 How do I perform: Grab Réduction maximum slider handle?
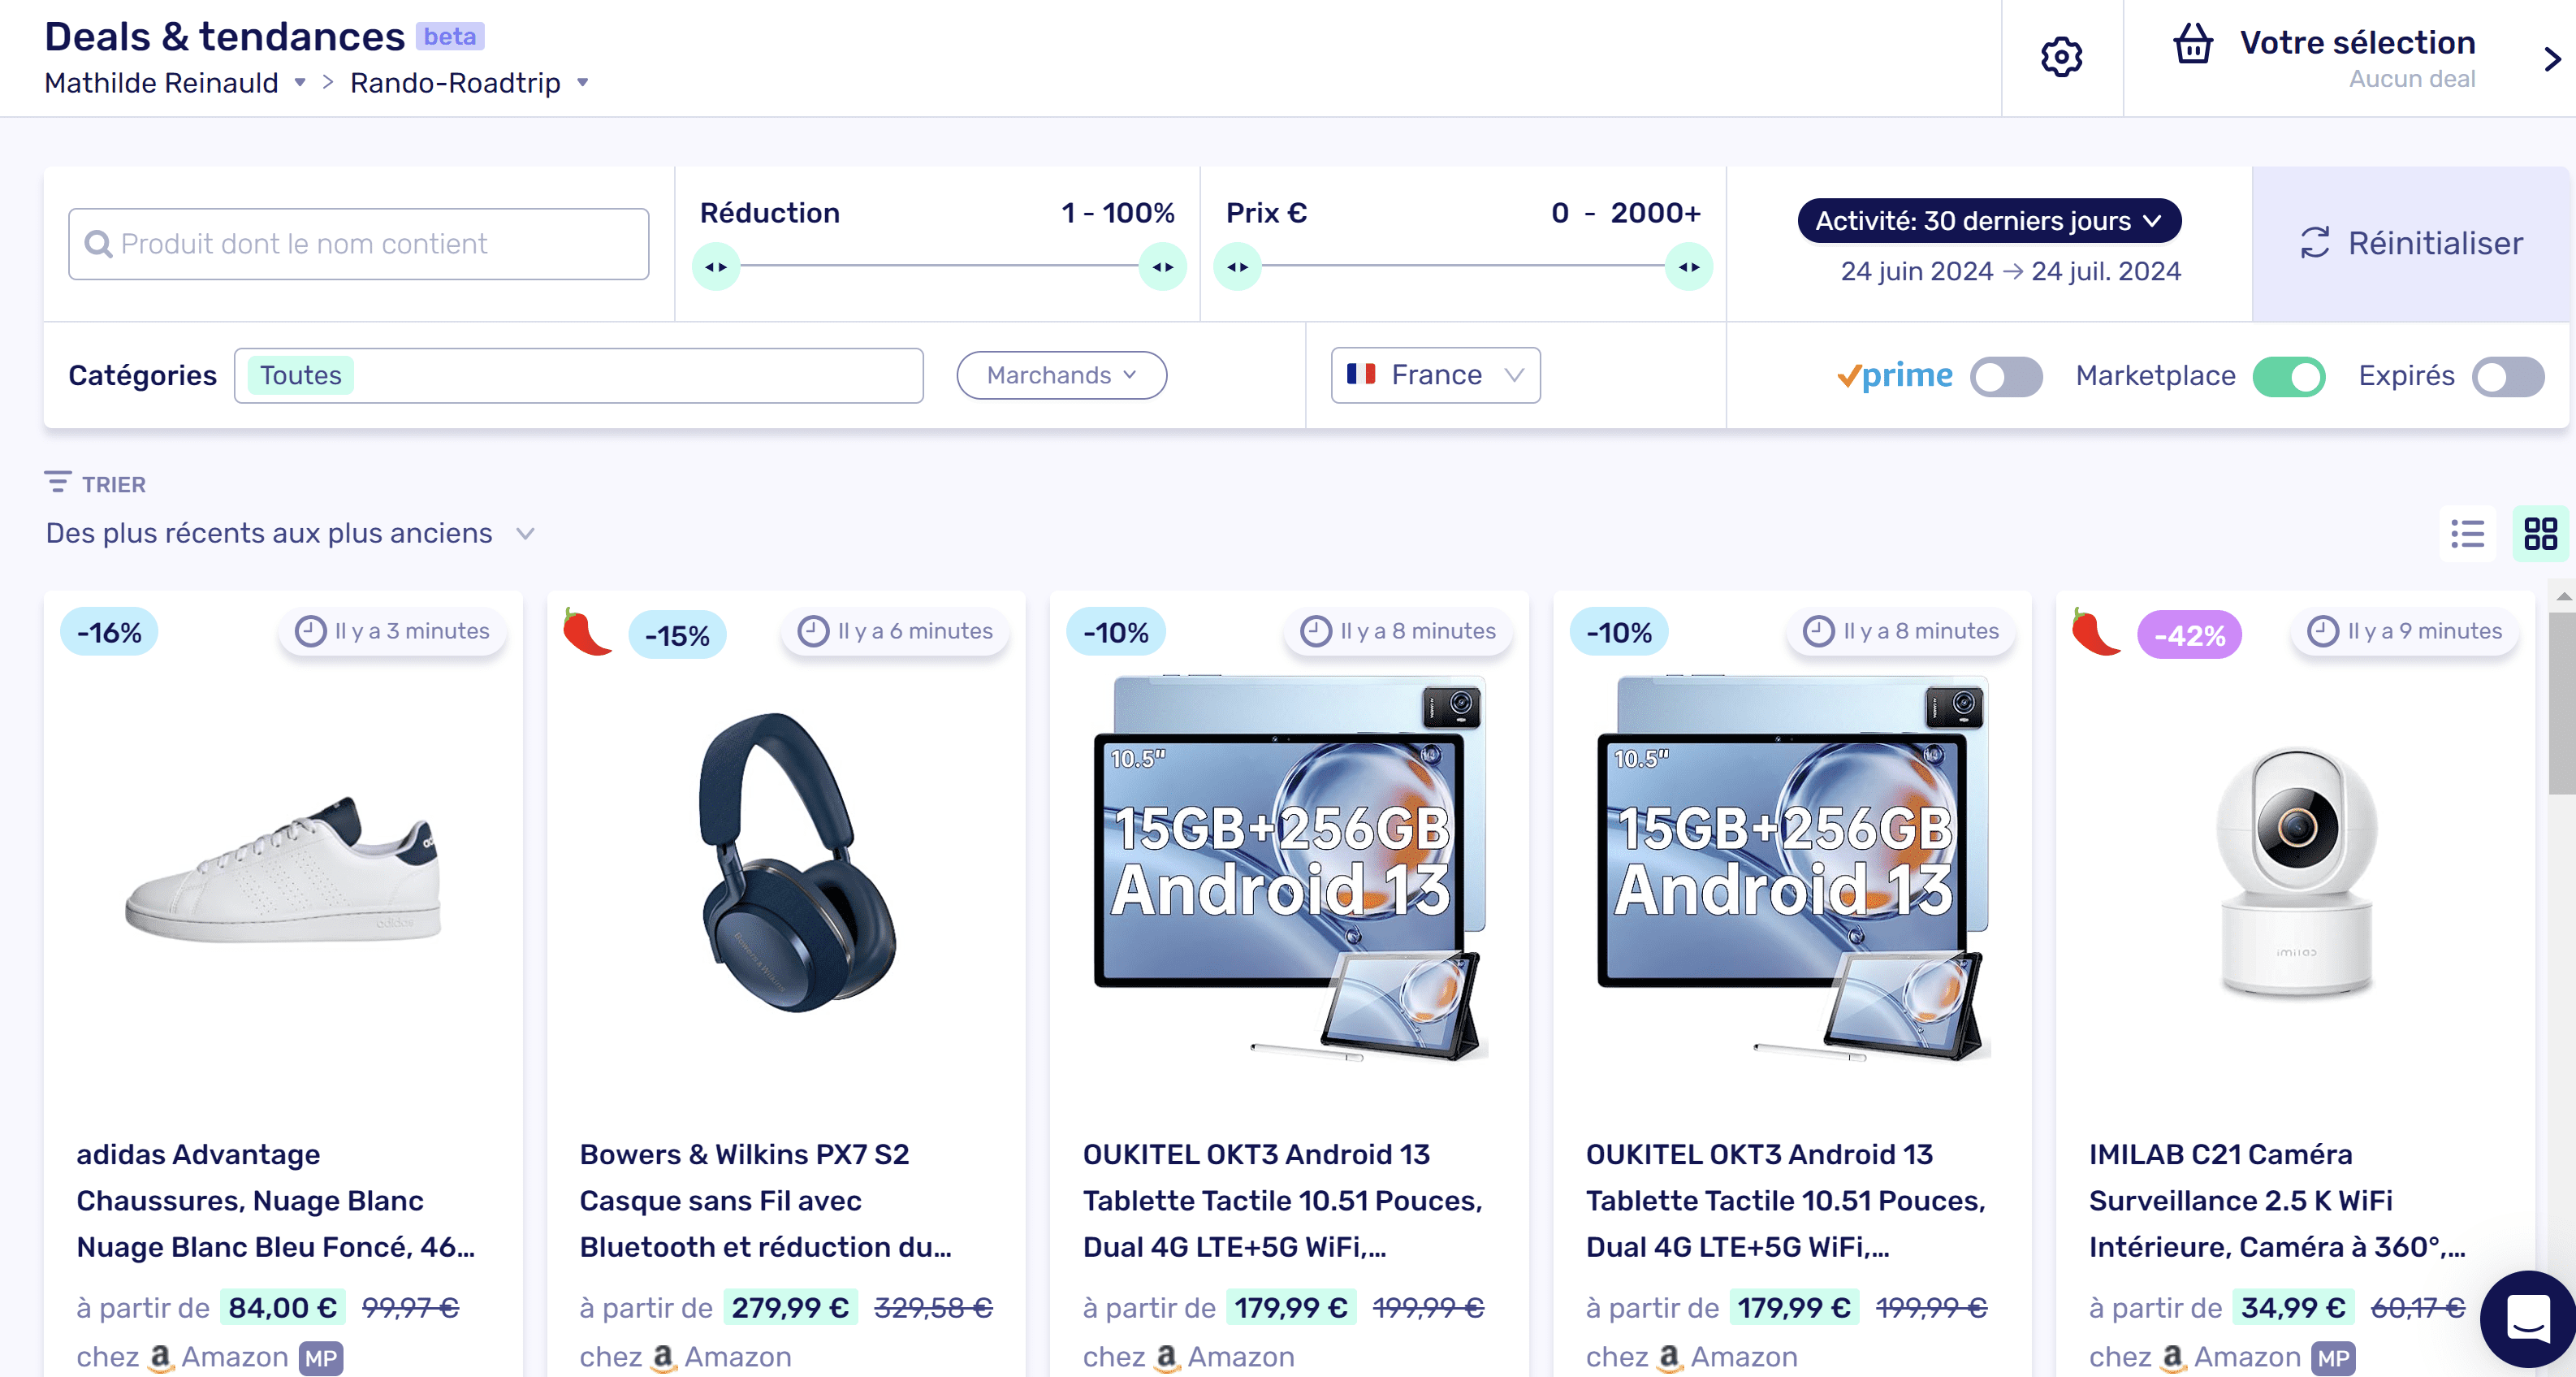click(x=1163, y=267)
